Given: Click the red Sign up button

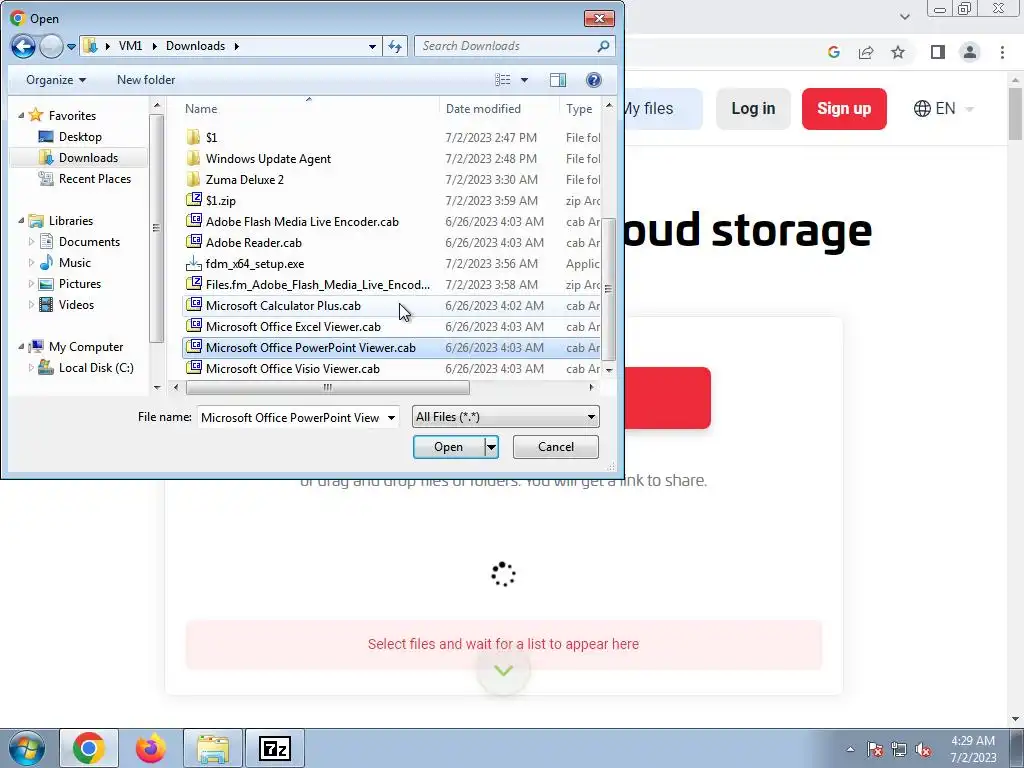Looking at the screenshot, I should (844, 108).
